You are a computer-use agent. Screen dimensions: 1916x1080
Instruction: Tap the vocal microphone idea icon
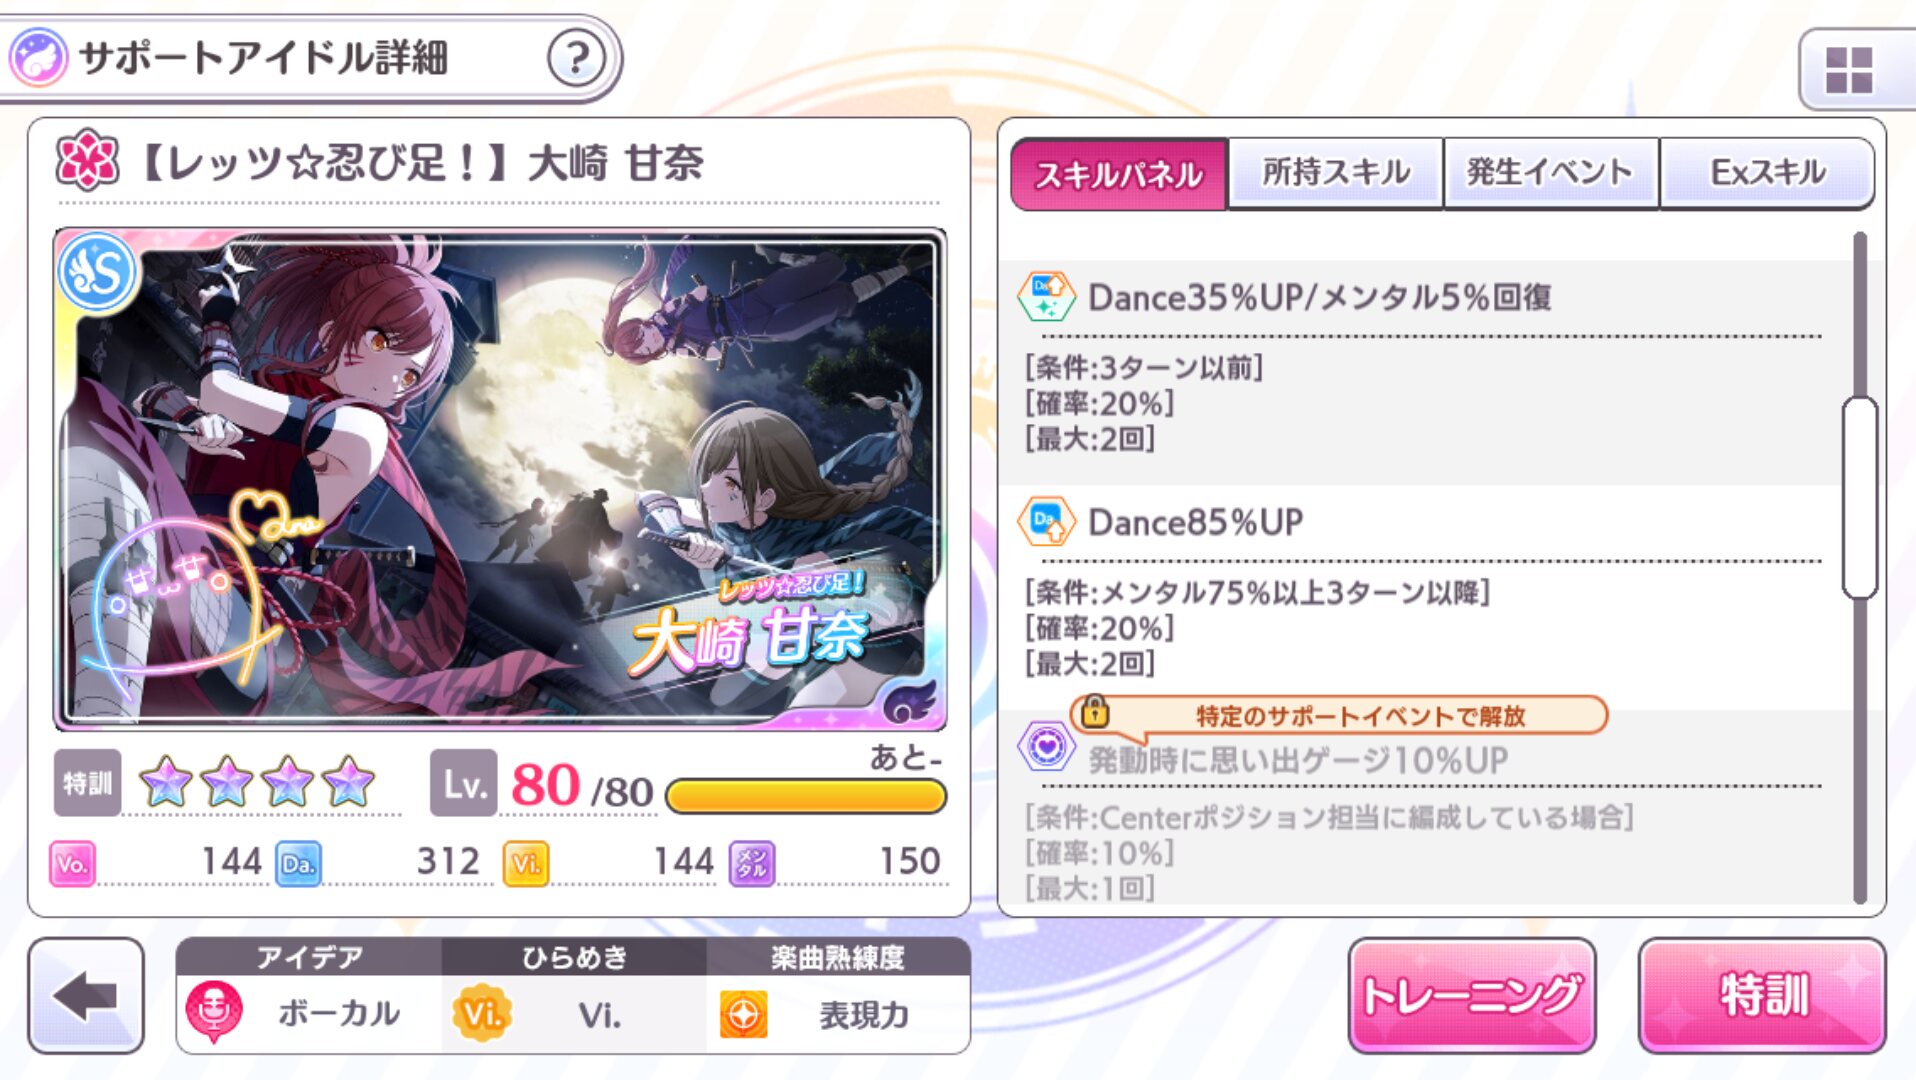[x=214, y=1012]
